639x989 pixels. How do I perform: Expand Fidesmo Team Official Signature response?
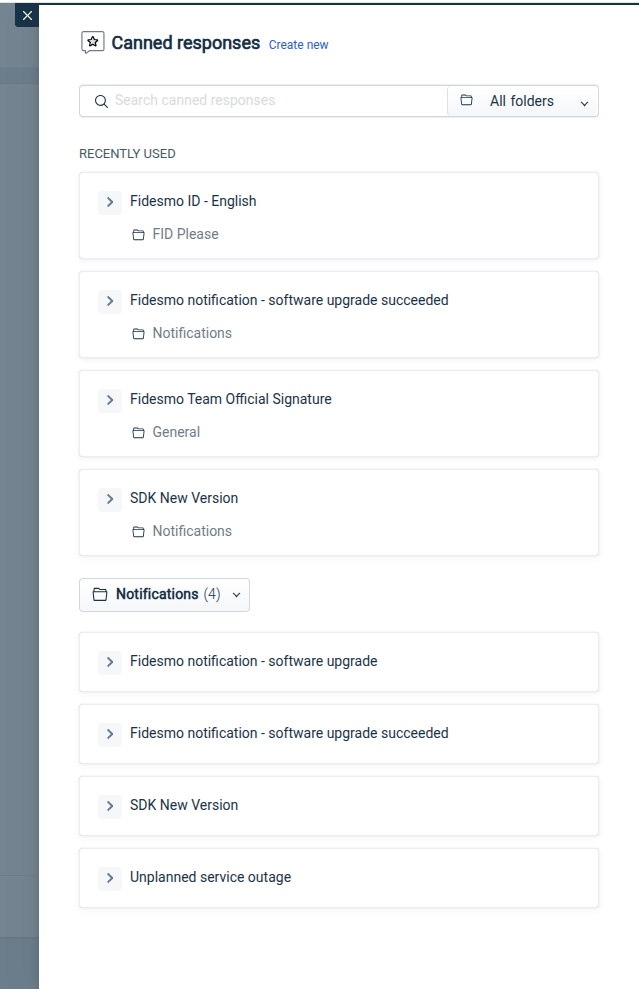pos(110,400)
